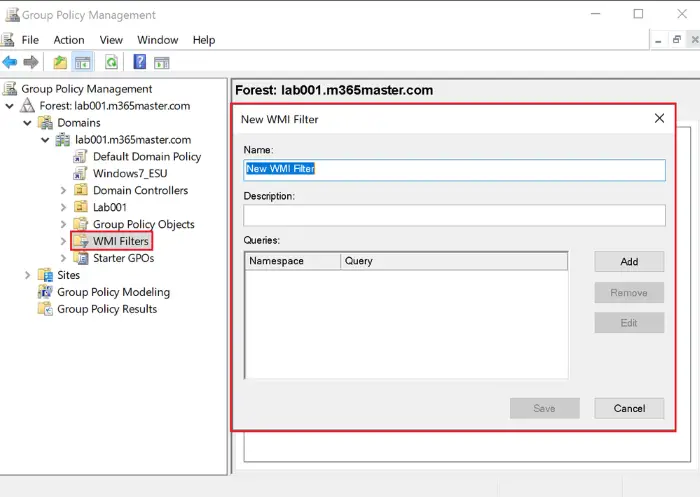Close the New WMI Filter dialog
Viewport: 700px width, 497px height.
click(x=659, y=118)
